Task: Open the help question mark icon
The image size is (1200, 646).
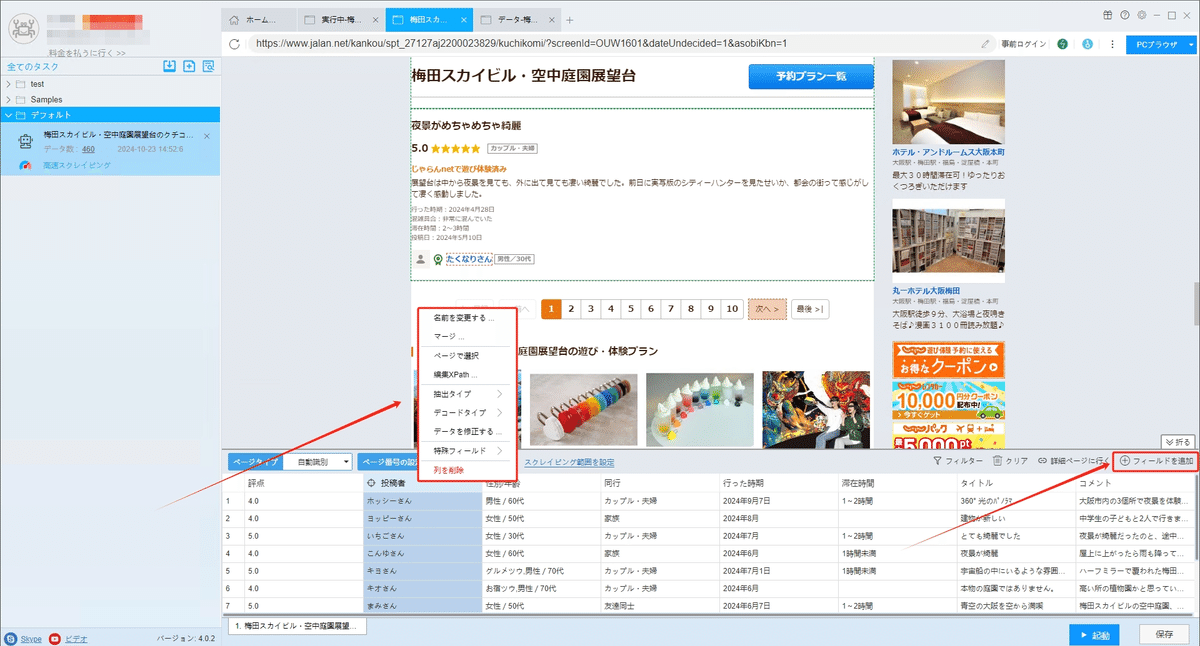Action: tap(1125, 14)
